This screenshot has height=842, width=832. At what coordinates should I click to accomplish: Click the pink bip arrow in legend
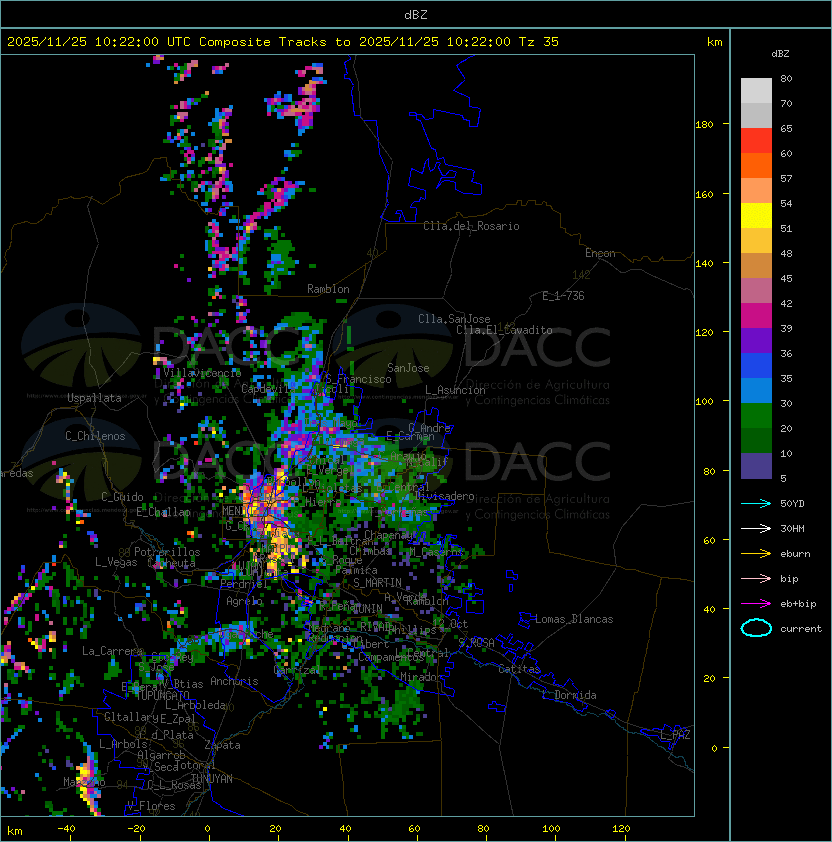pos(756,579)
